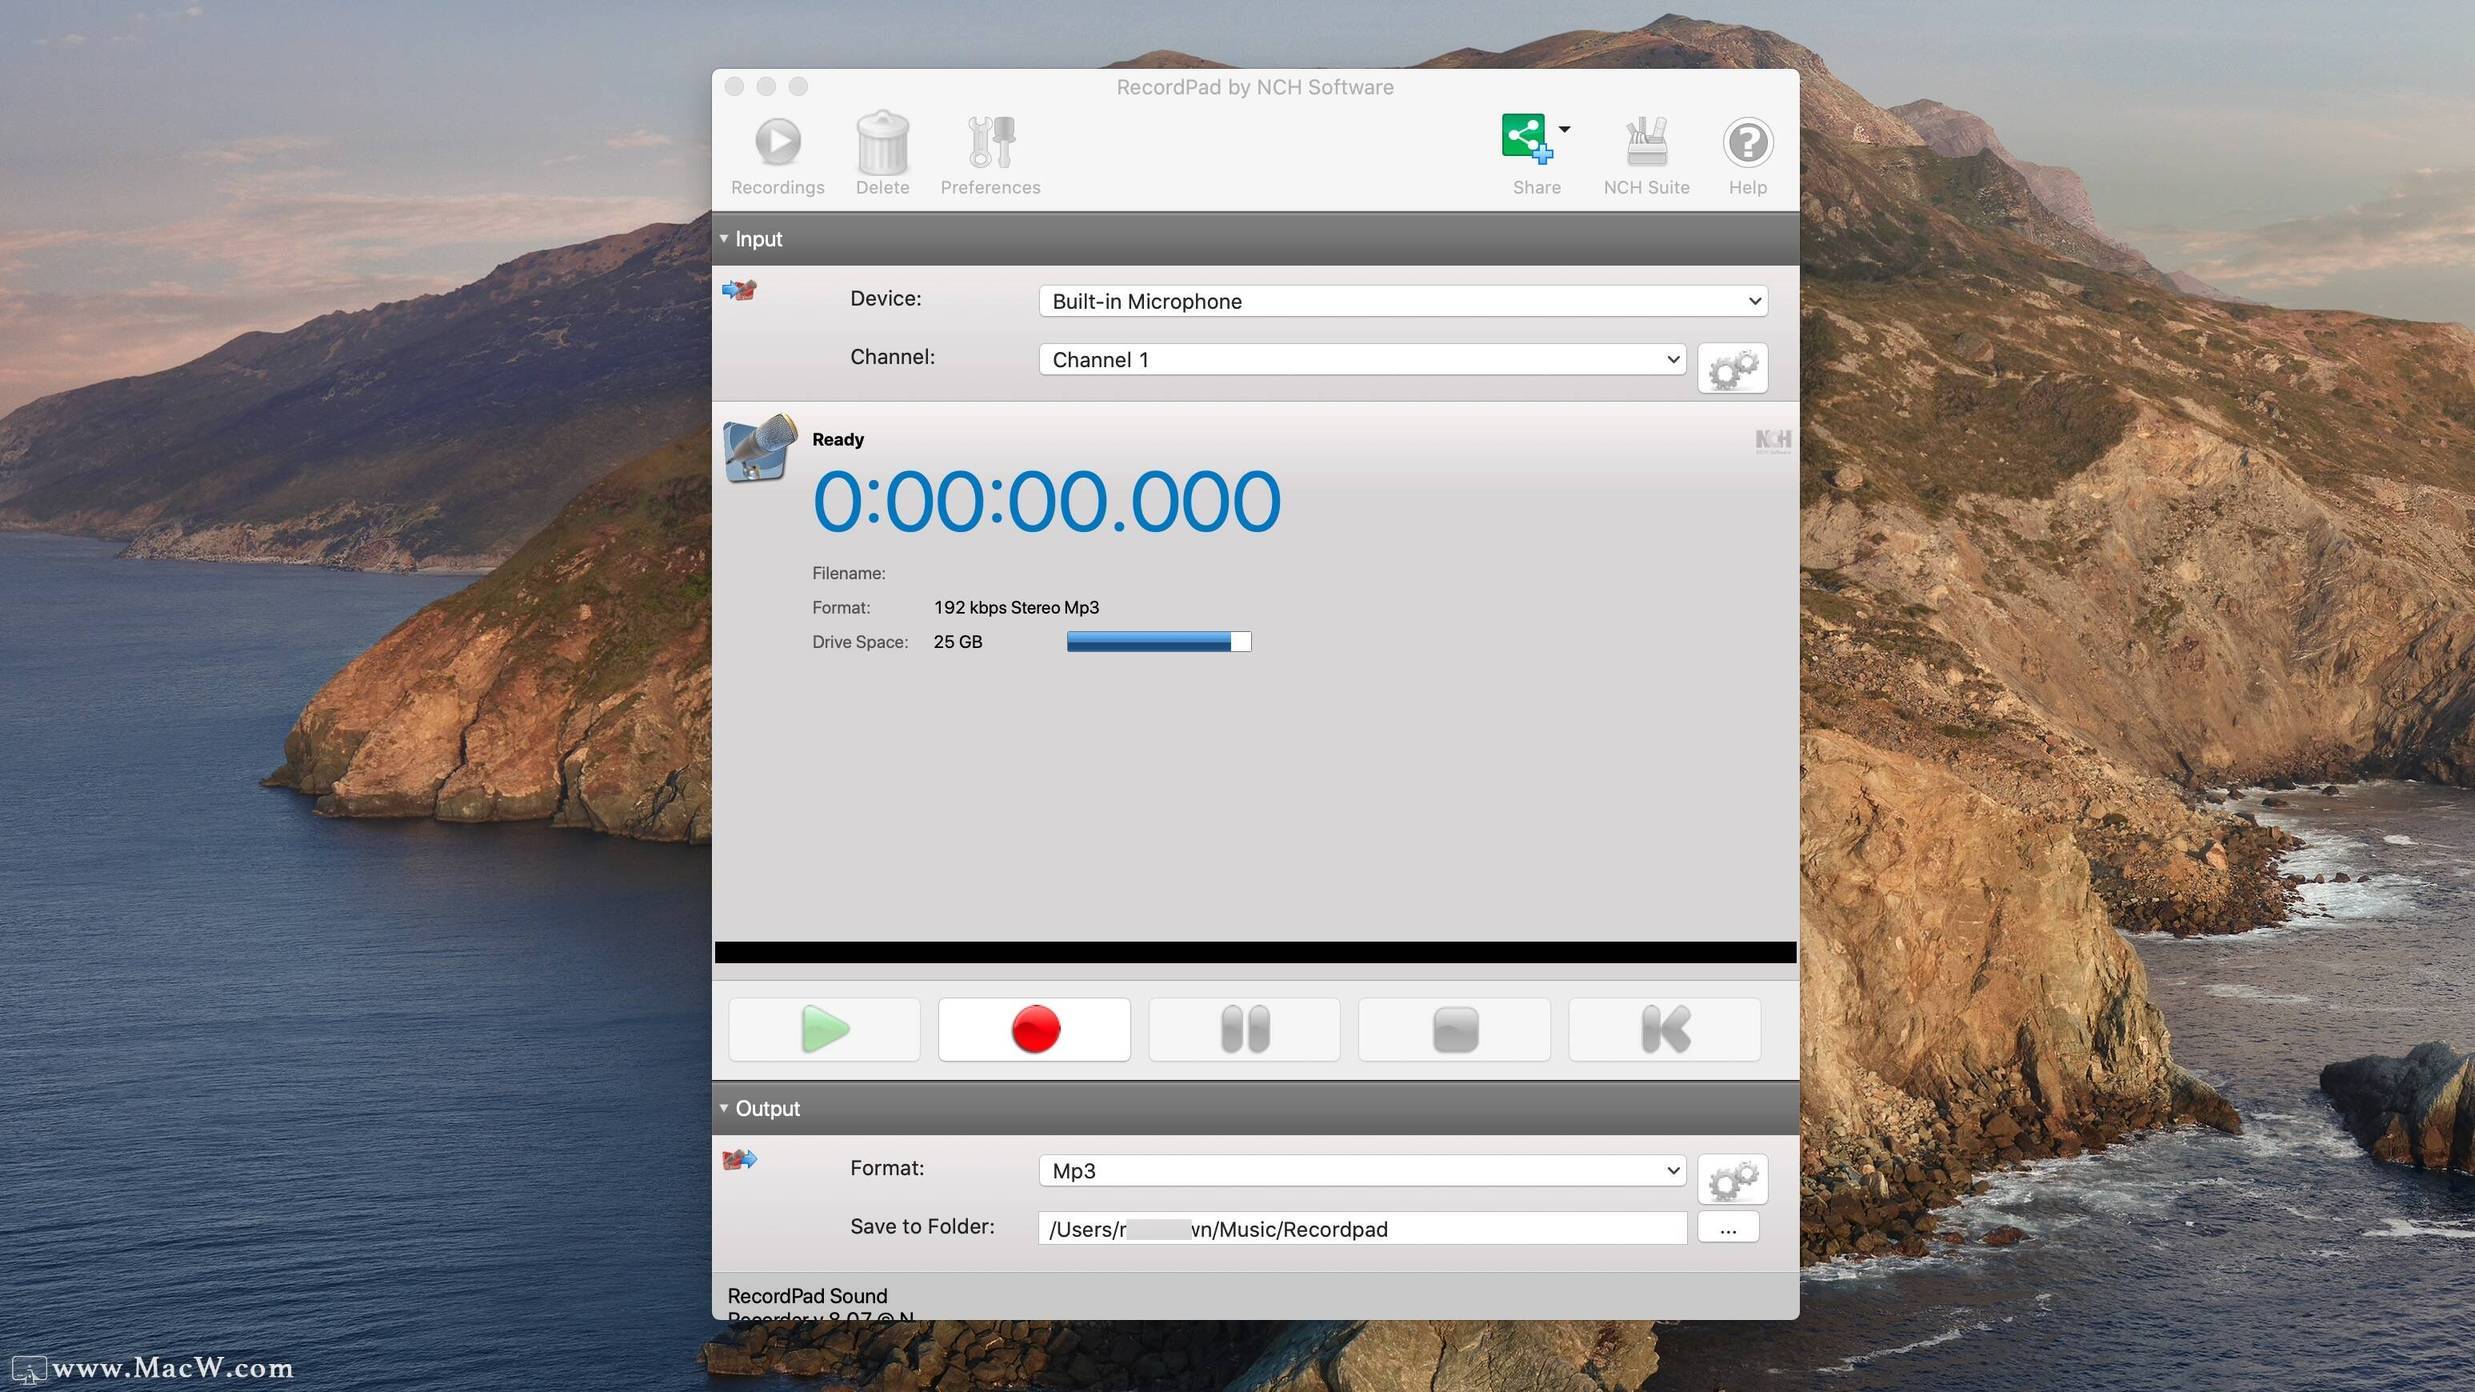Screen dimensions: 2475x1392
Task: Click the 192 kbps Stereo Mp3 text
Action: [x=1016, y=607]
